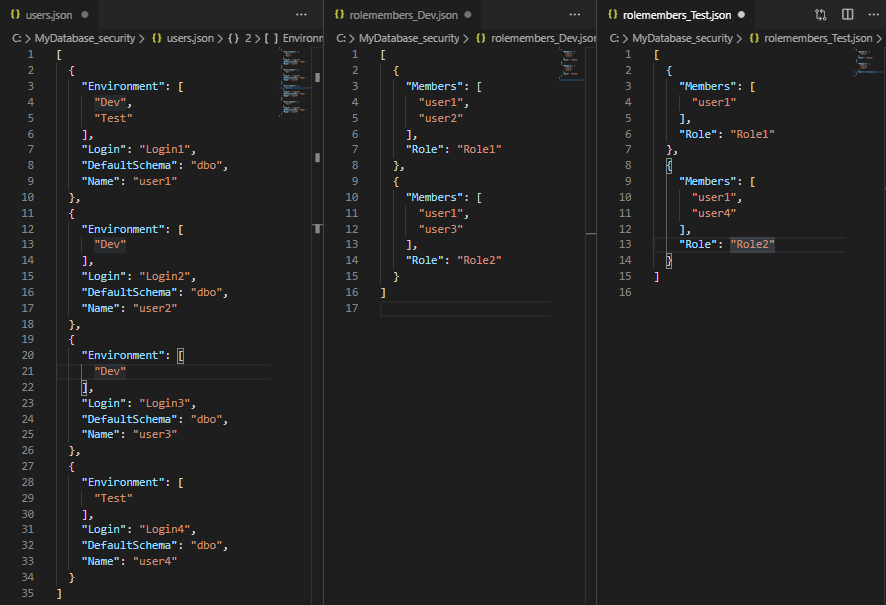
Task: Open More Actions for the rolemembers_Dev.json group
Action: click(x=575, y=15)
